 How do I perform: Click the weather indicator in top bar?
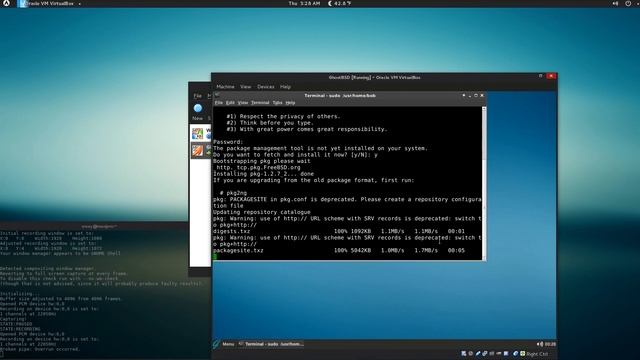coord(340,3)
